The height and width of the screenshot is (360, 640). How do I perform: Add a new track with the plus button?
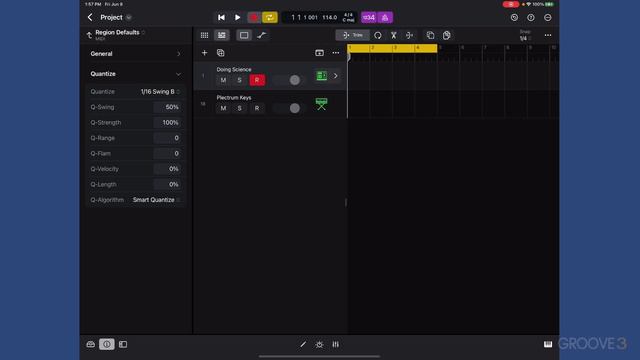click(204, 53)
